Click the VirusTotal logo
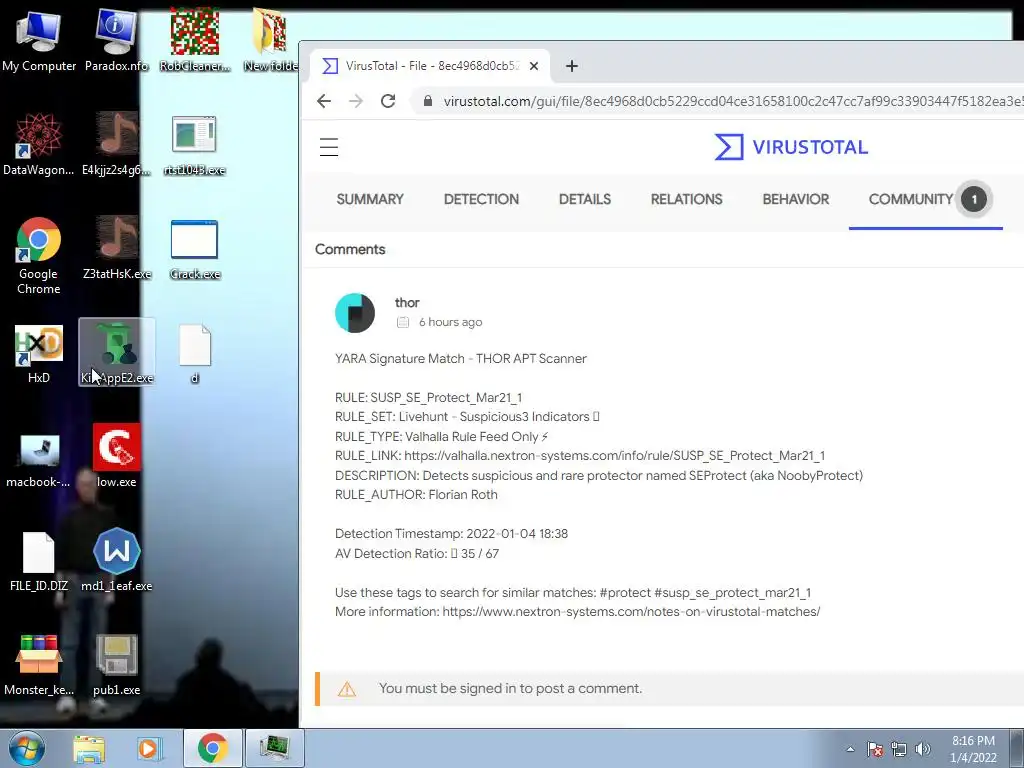The width and height of the screenshot is (1024, 768). click(x=791, y=147)
